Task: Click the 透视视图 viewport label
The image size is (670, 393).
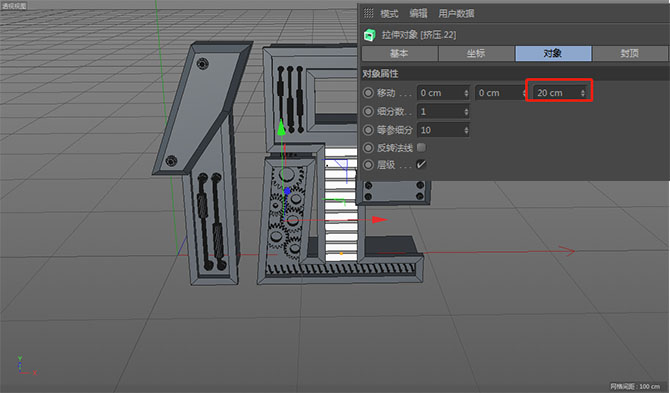Action: click(14, 6)
